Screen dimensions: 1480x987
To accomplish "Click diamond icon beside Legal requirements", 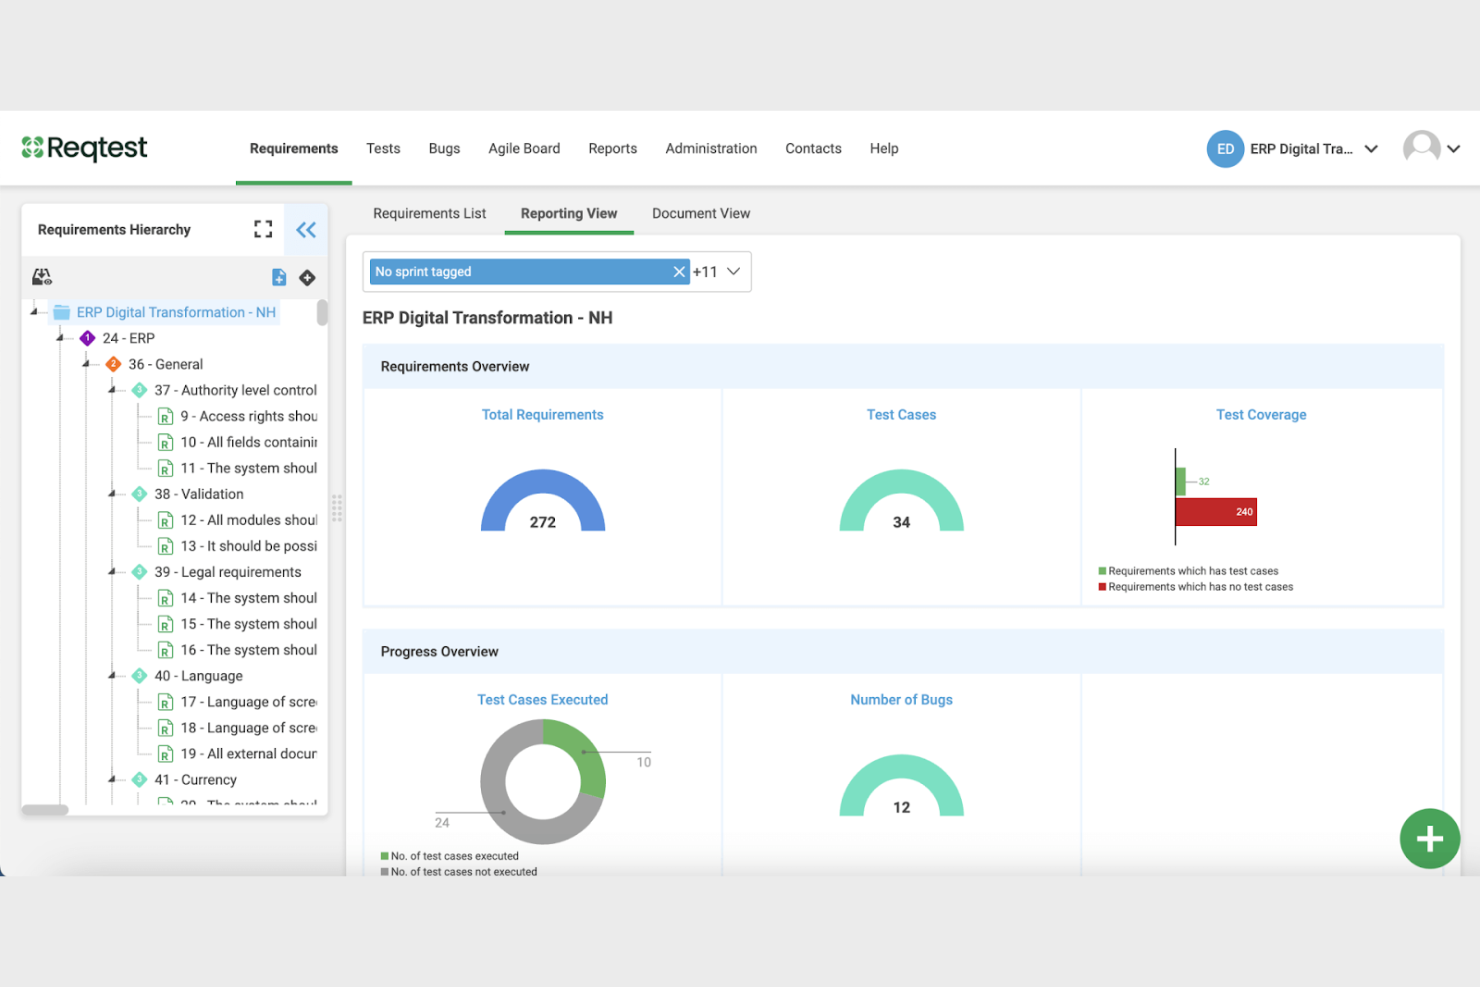I will [x=139, y=572].
